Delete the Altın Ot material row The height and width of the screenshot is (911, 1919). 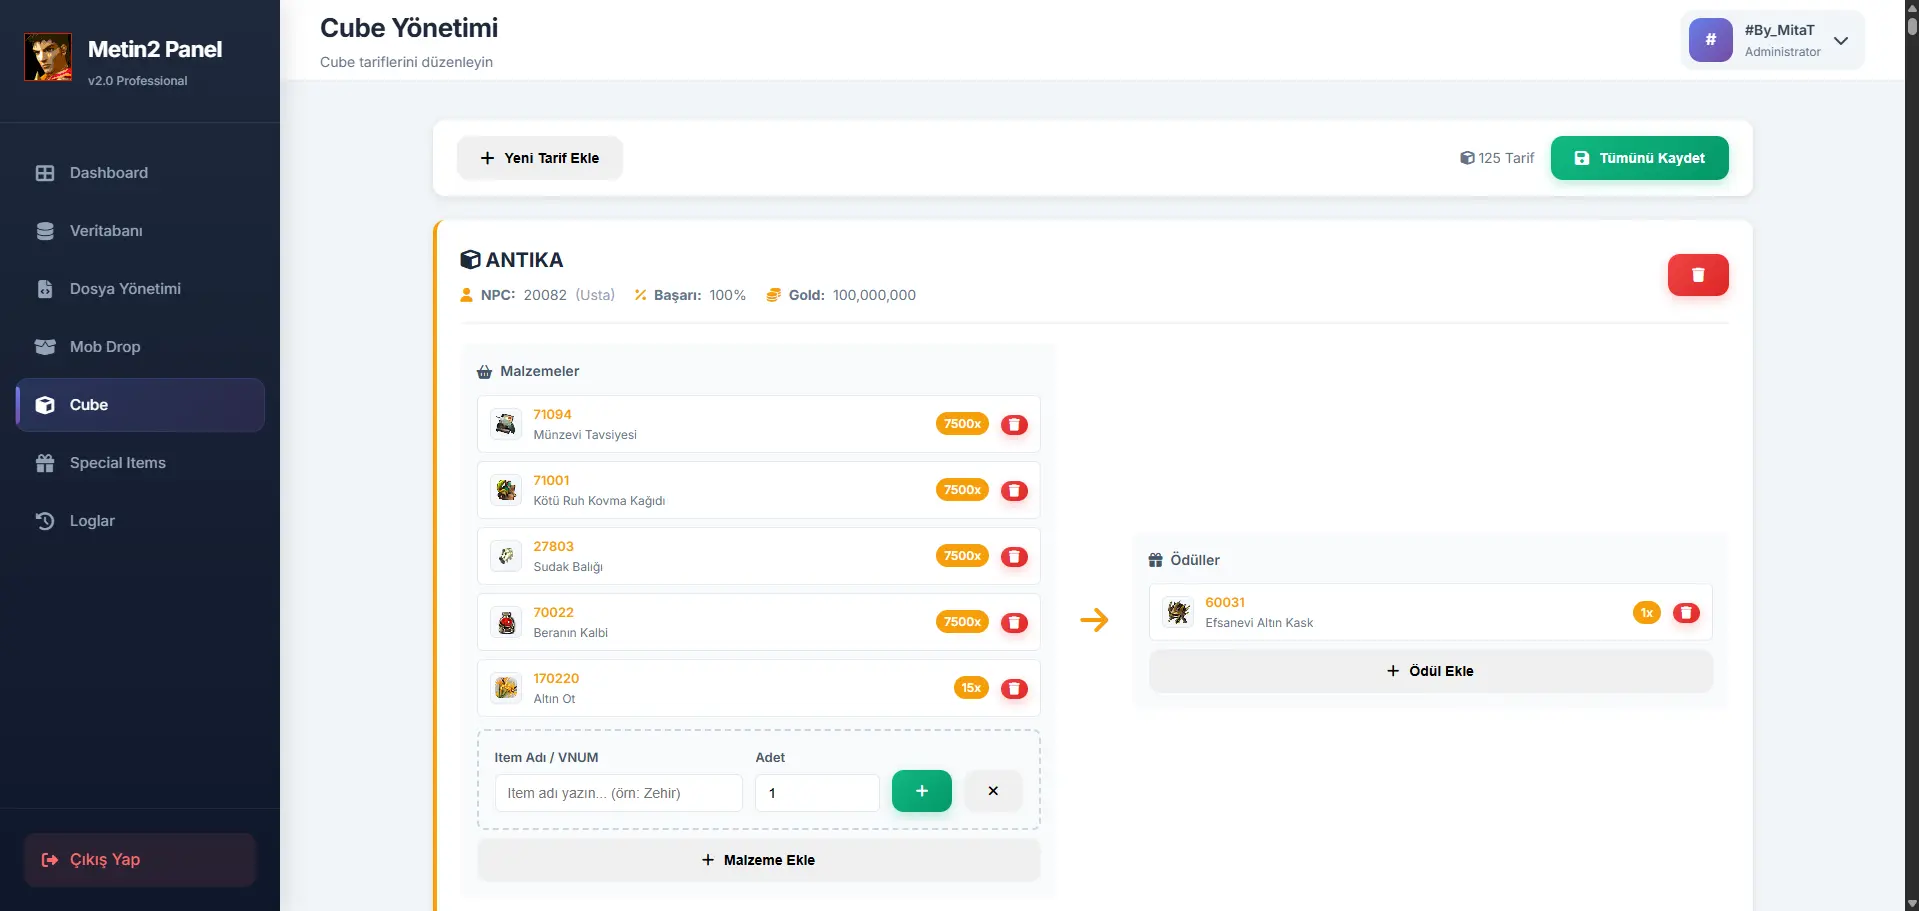click(1014, 689)
